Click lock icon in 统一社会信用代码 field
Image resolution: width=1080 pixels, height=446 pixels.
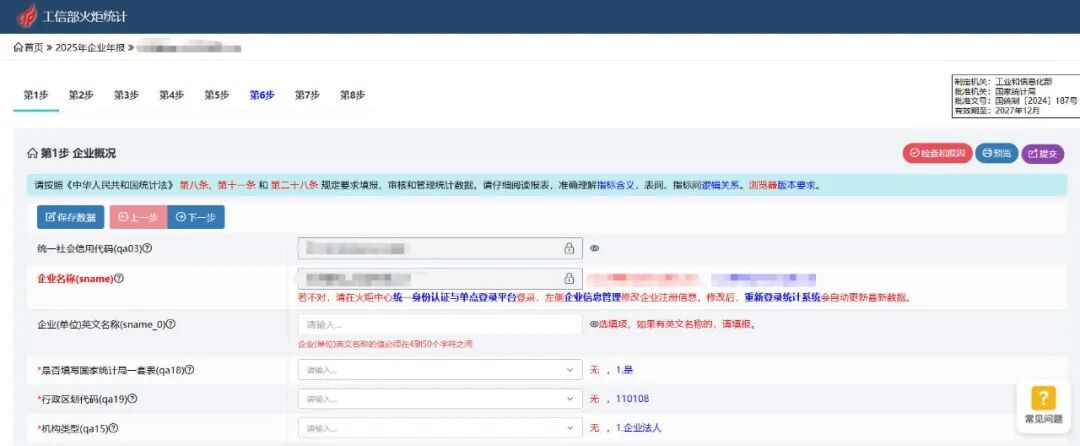tap(569, 248)
